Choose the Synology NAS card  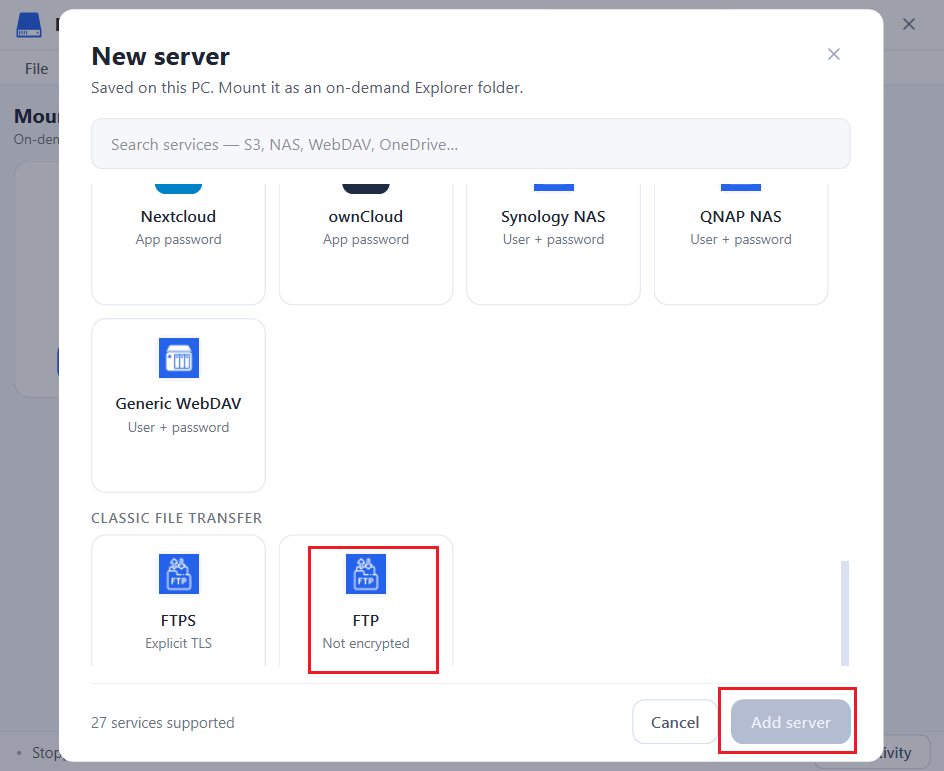coord(553,244)
